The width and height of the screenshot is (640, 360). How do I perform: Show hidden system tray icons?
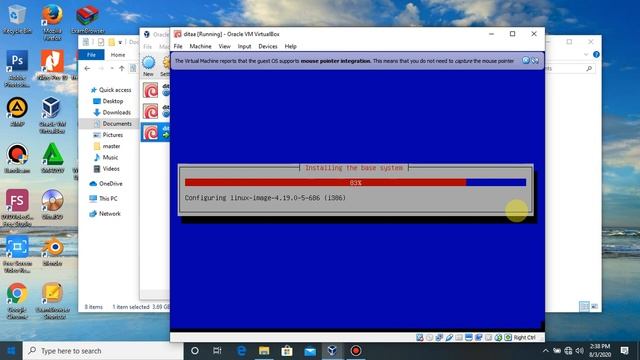click(x=546, y=351)
